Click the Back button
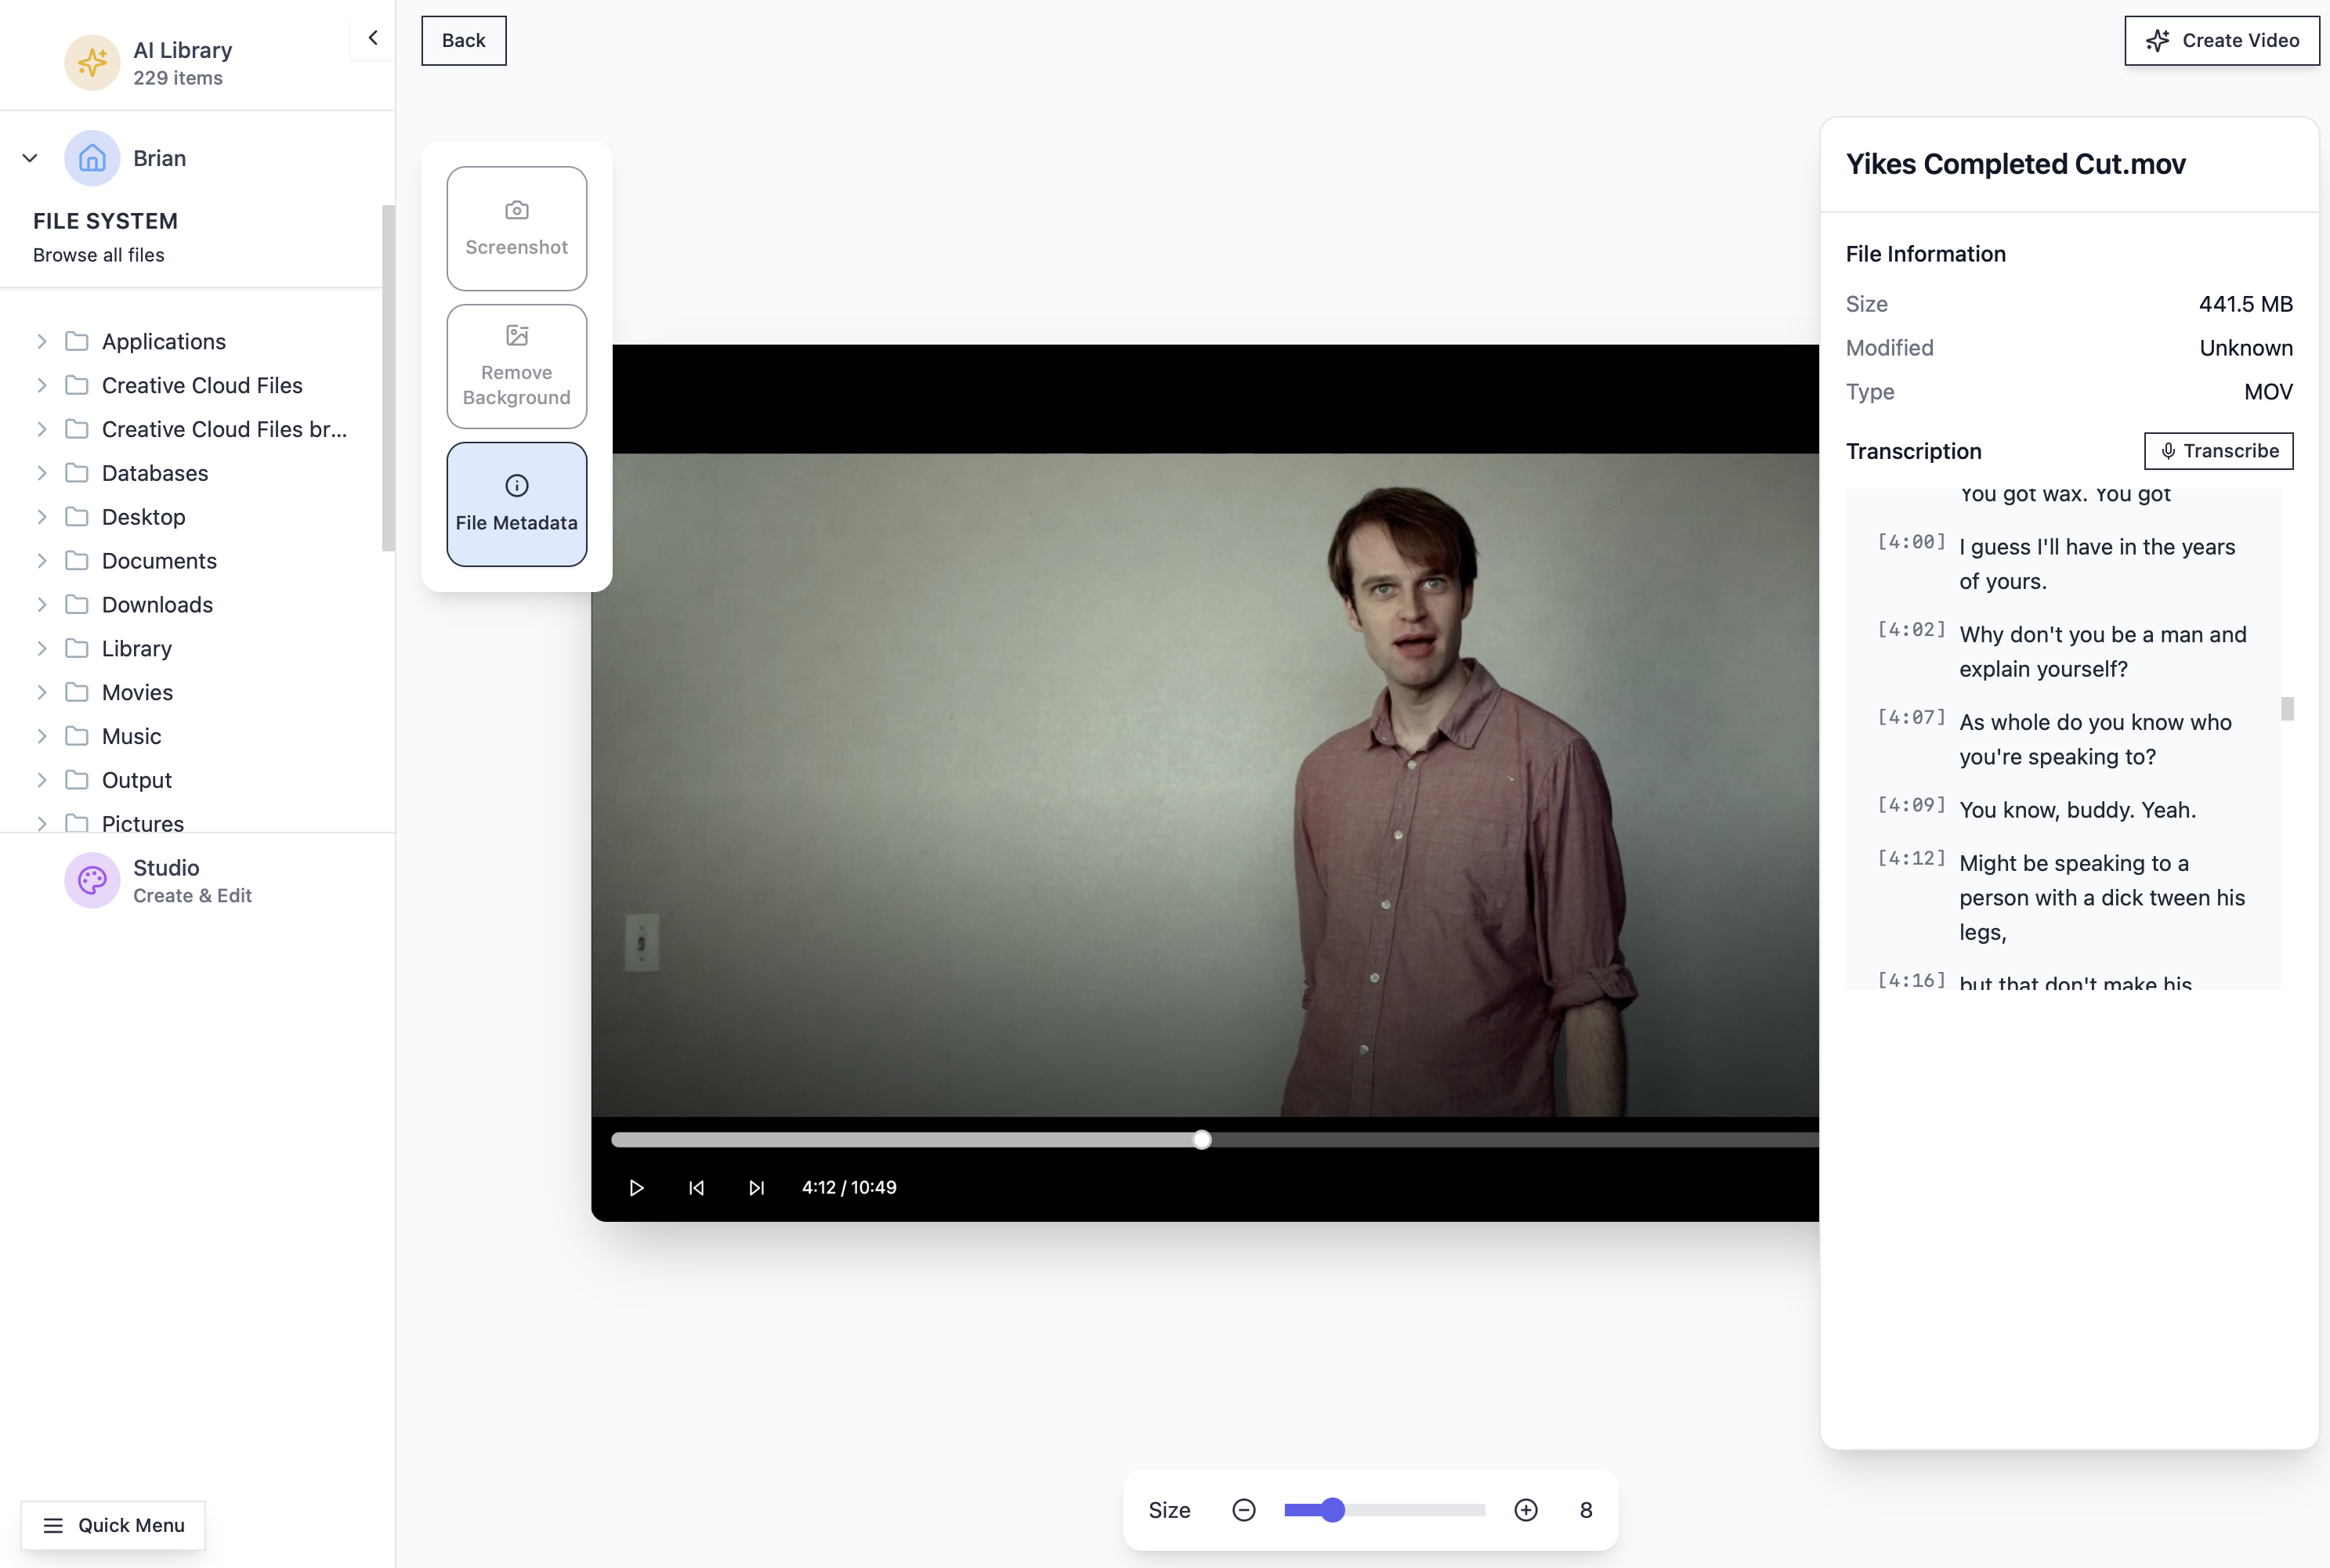The width and height of the screenshot is (2330, 1568). coord(463,41)
